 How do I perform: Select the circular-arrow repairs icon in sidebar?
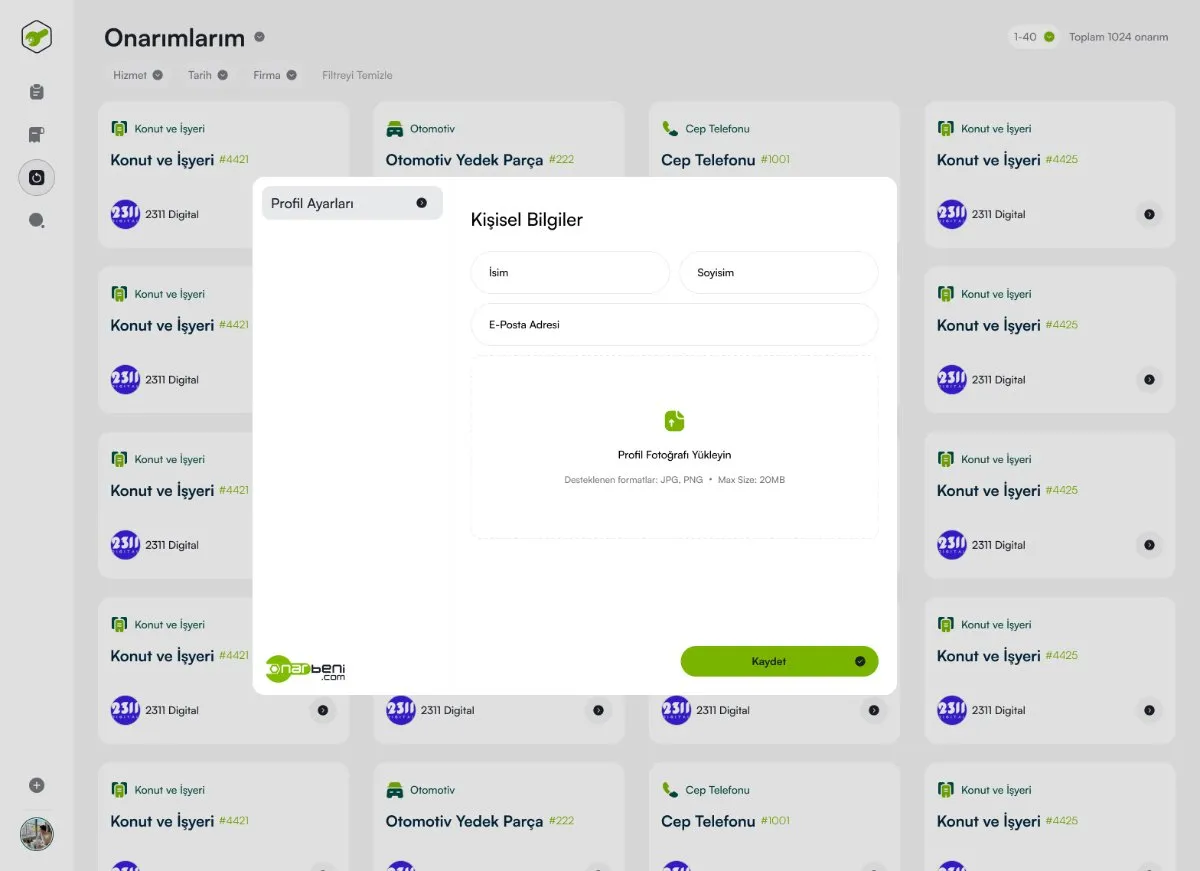click(37, 178)
